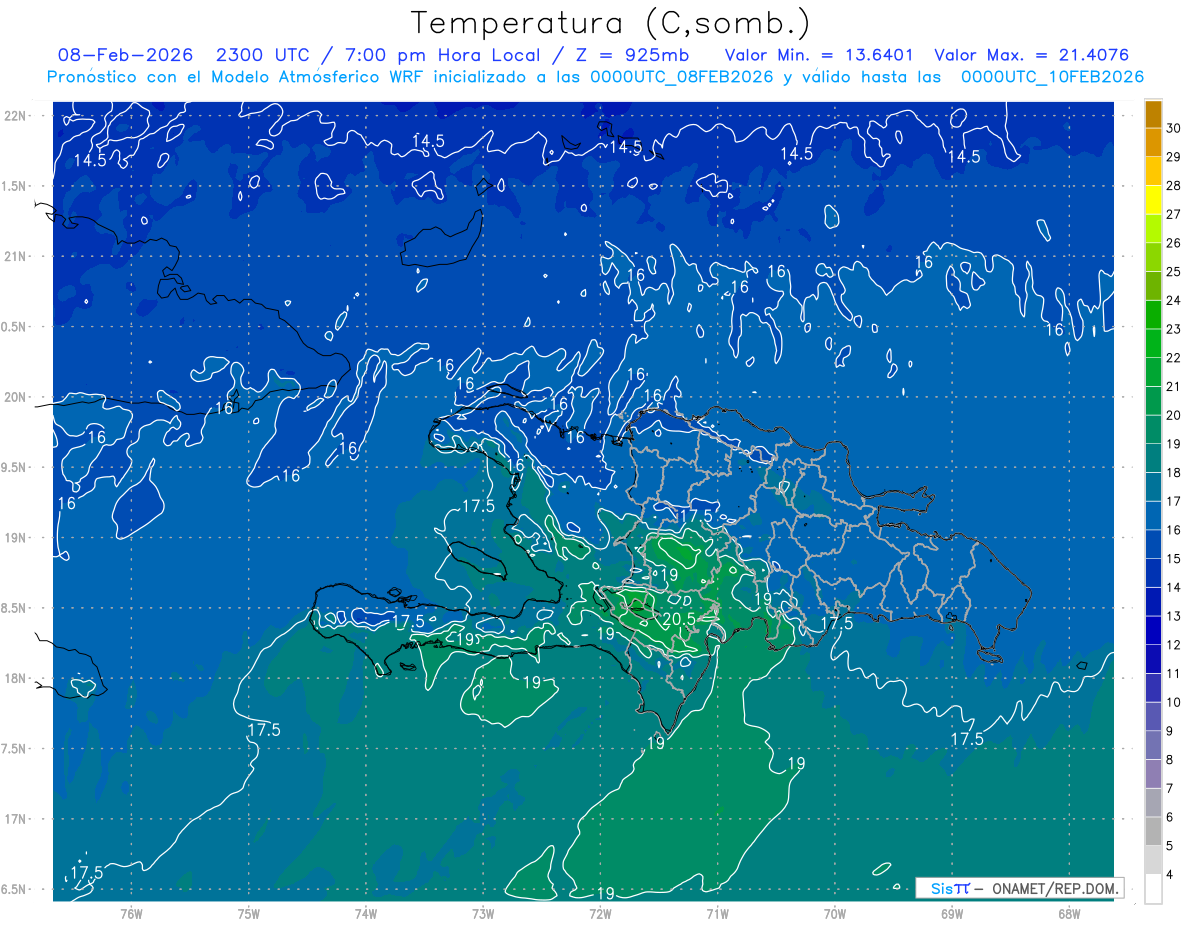Click the '13' label on the color scale
The width and height of the screenshot is (1200, 927).
point(1173,616)
